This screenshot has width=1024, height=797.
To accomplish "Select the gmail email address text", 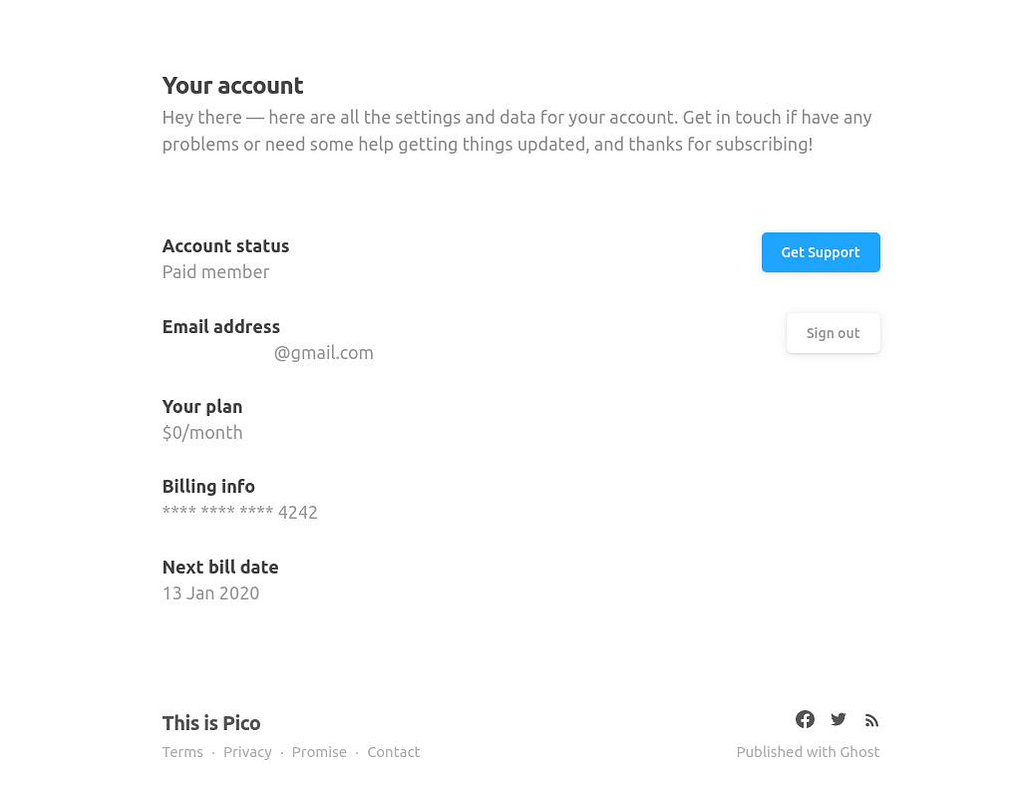I will coord(323,352).
